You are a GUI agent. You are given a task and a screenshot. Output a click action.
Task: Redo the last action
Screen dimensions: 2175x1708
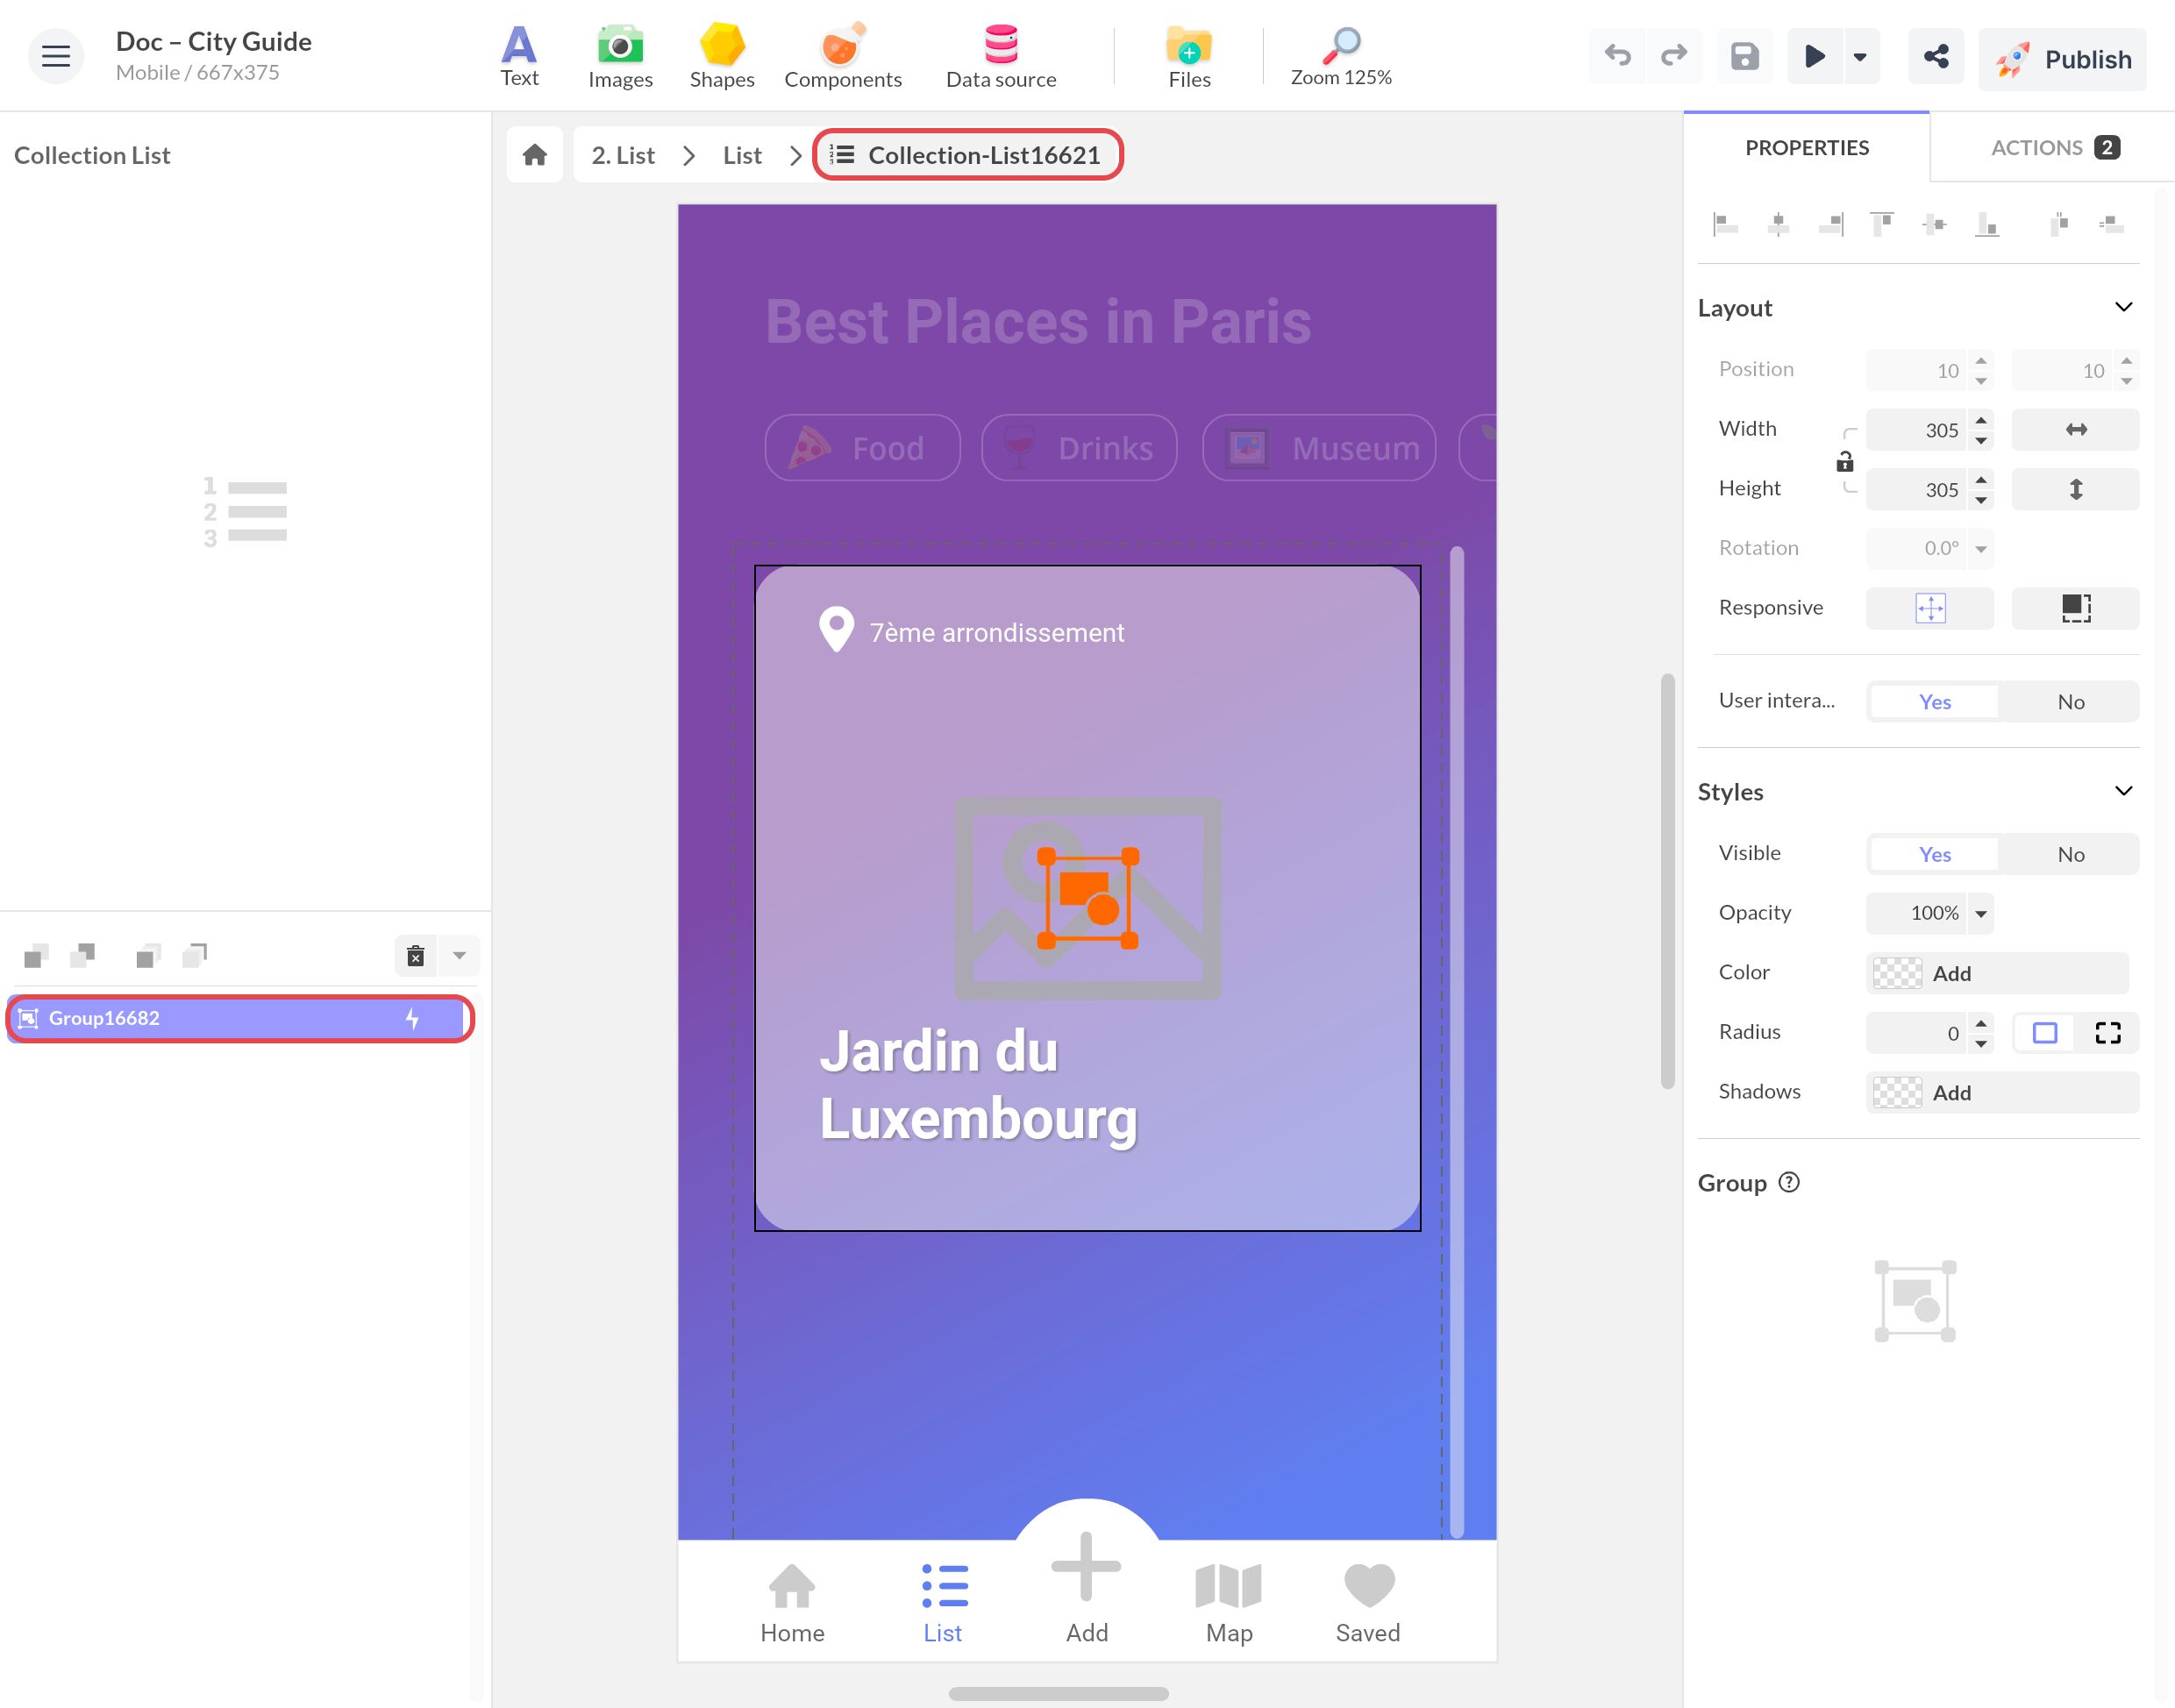(1674, 56)
